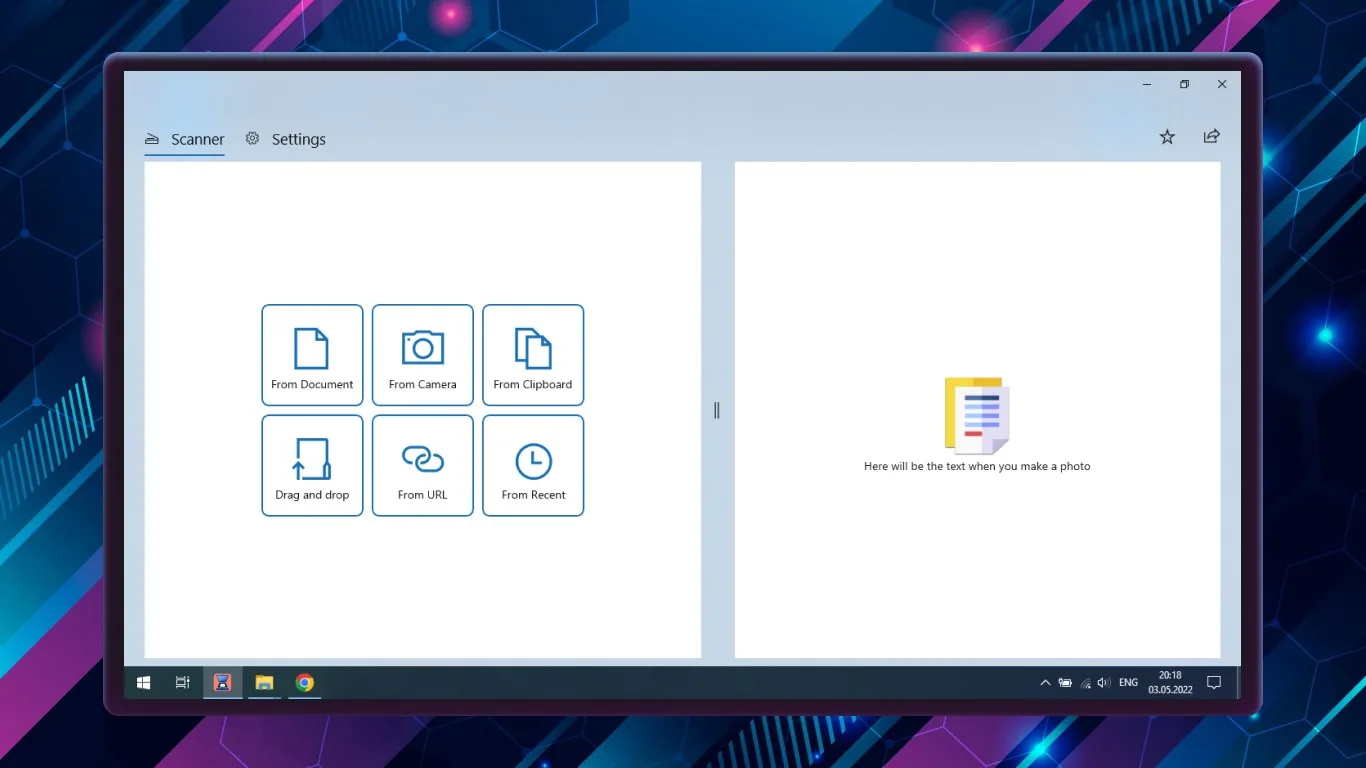Choose the From Camera option
Image resolution: width=1366 pixels, height=768 pixels.
(x=423, y=355)
